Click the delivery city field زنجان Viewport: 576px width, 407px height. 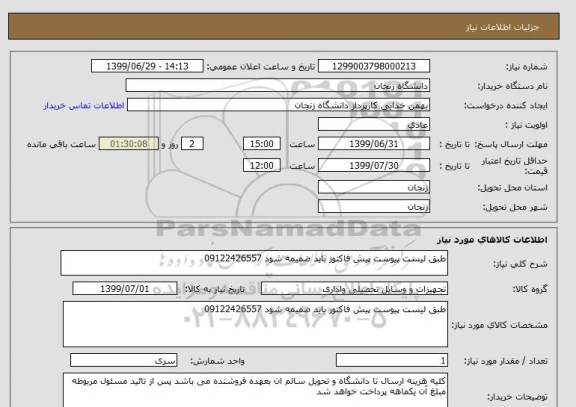tap(374, 206)
